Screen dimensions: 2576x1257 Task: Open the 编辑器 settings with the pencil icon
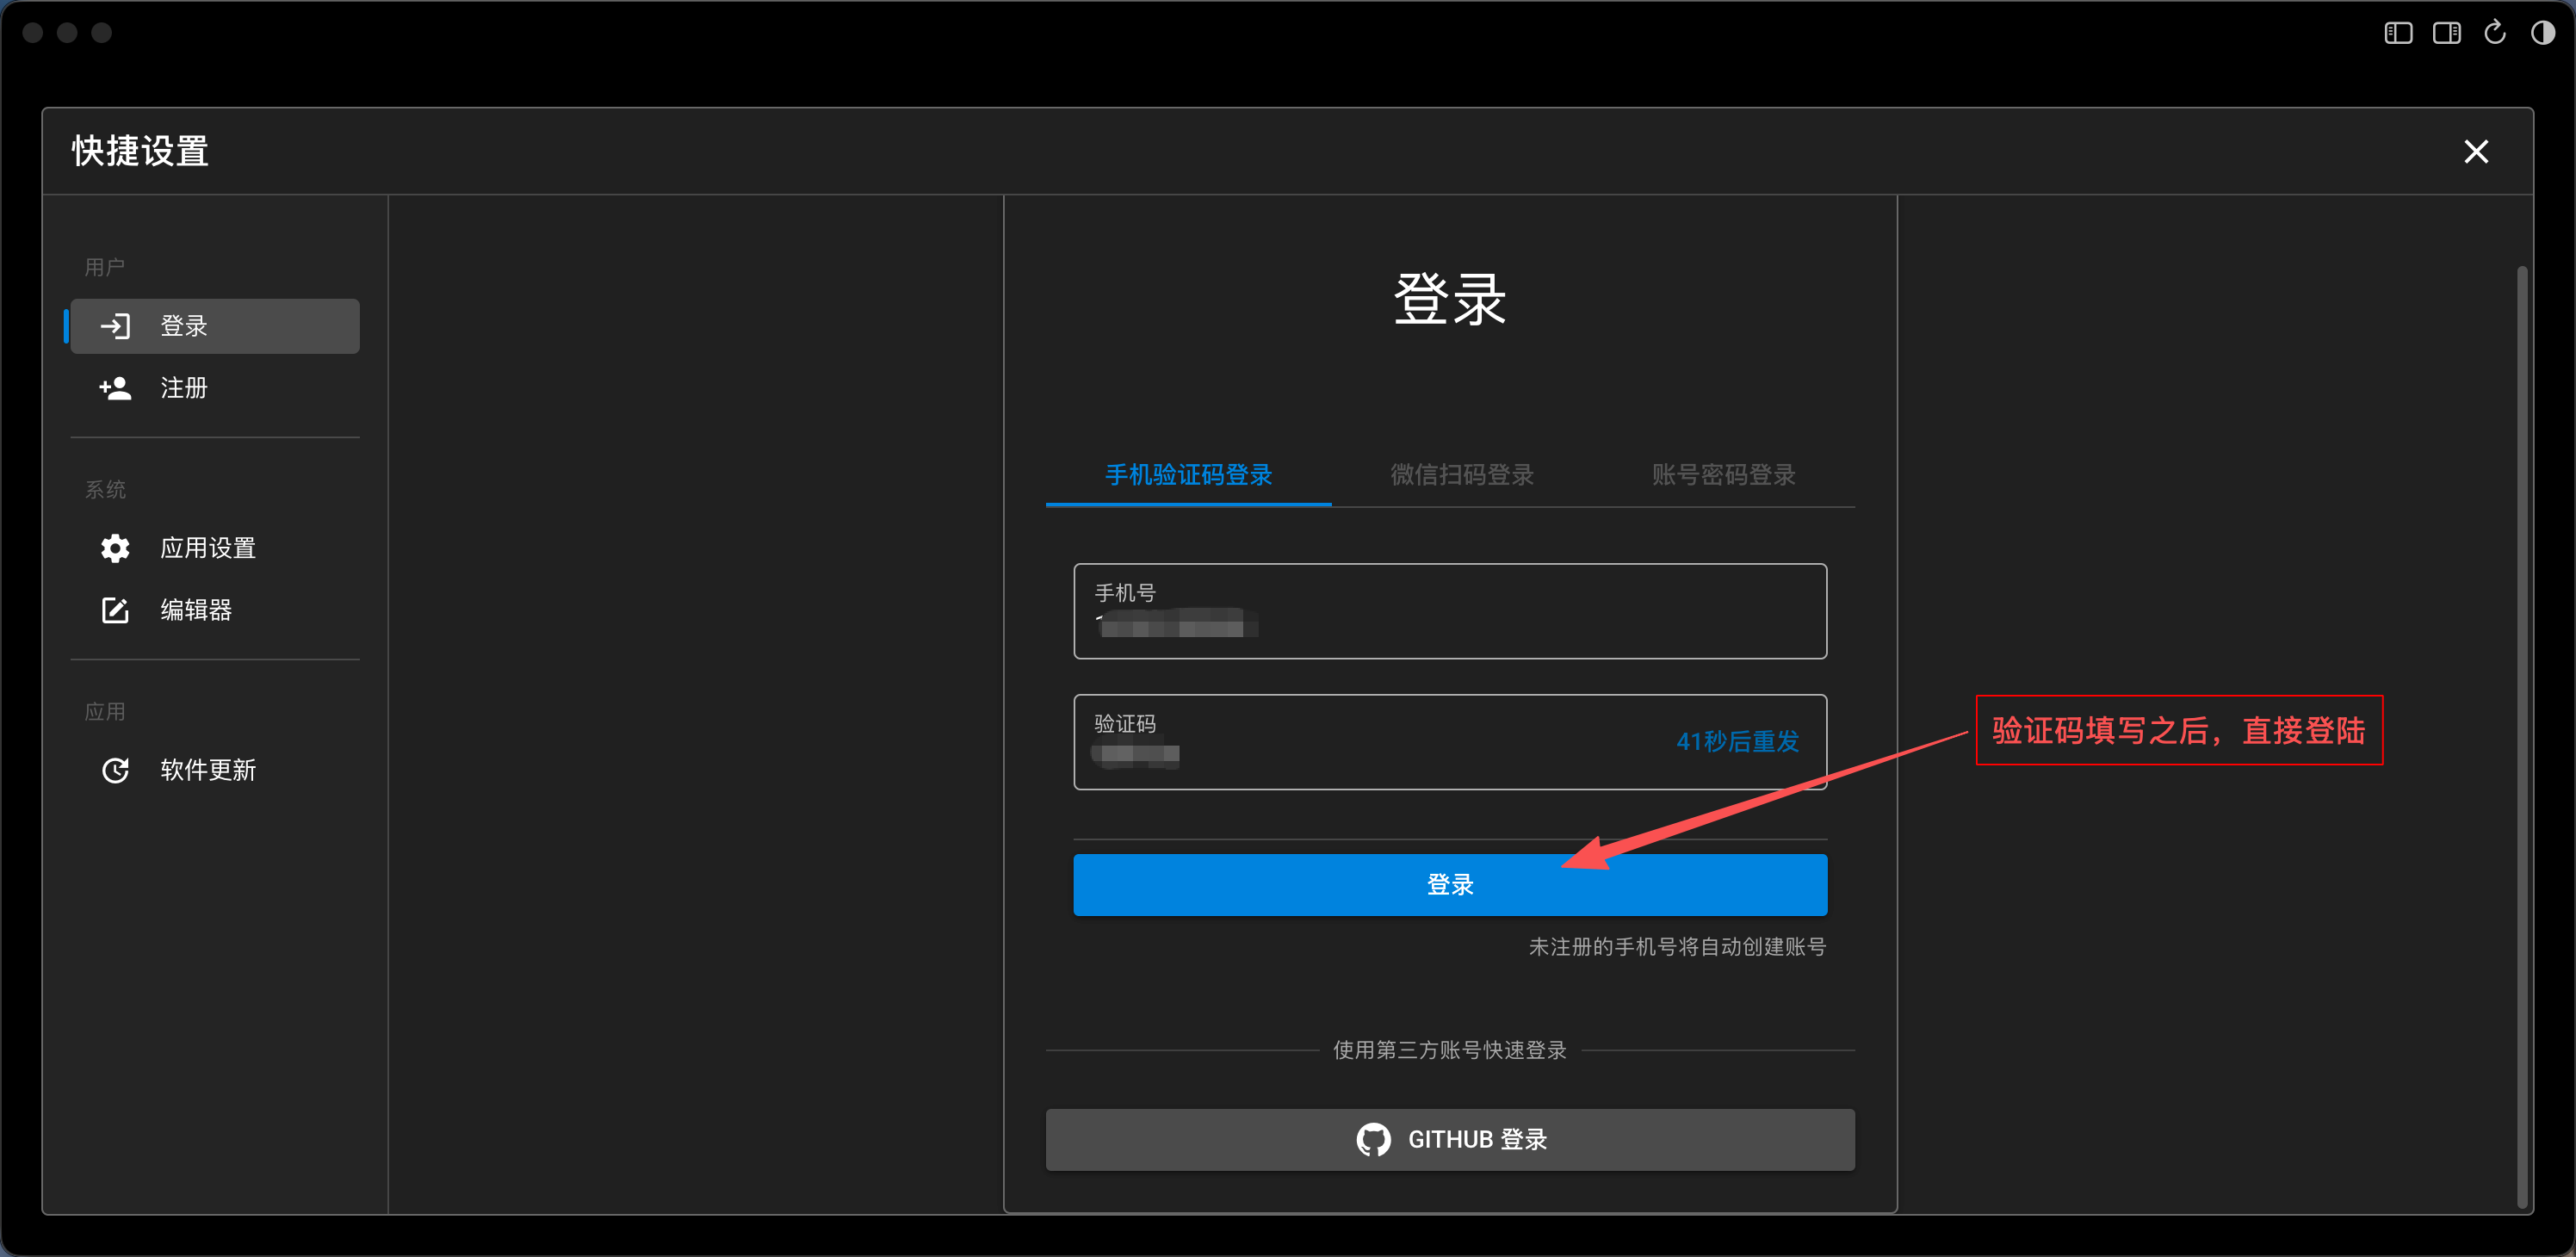(115, 610)
